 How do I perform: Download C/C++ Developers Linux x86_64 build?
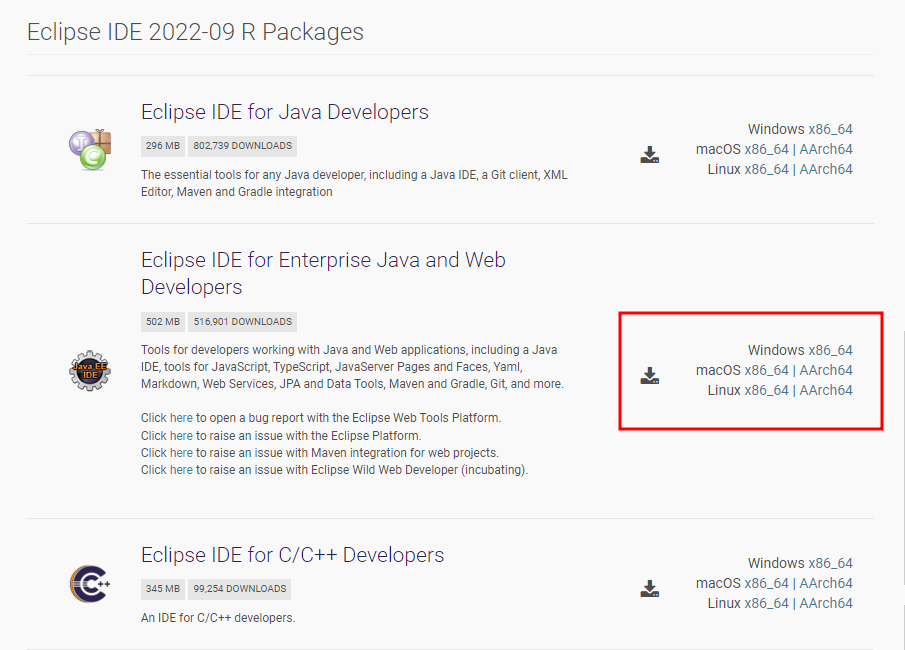(766, 603)
